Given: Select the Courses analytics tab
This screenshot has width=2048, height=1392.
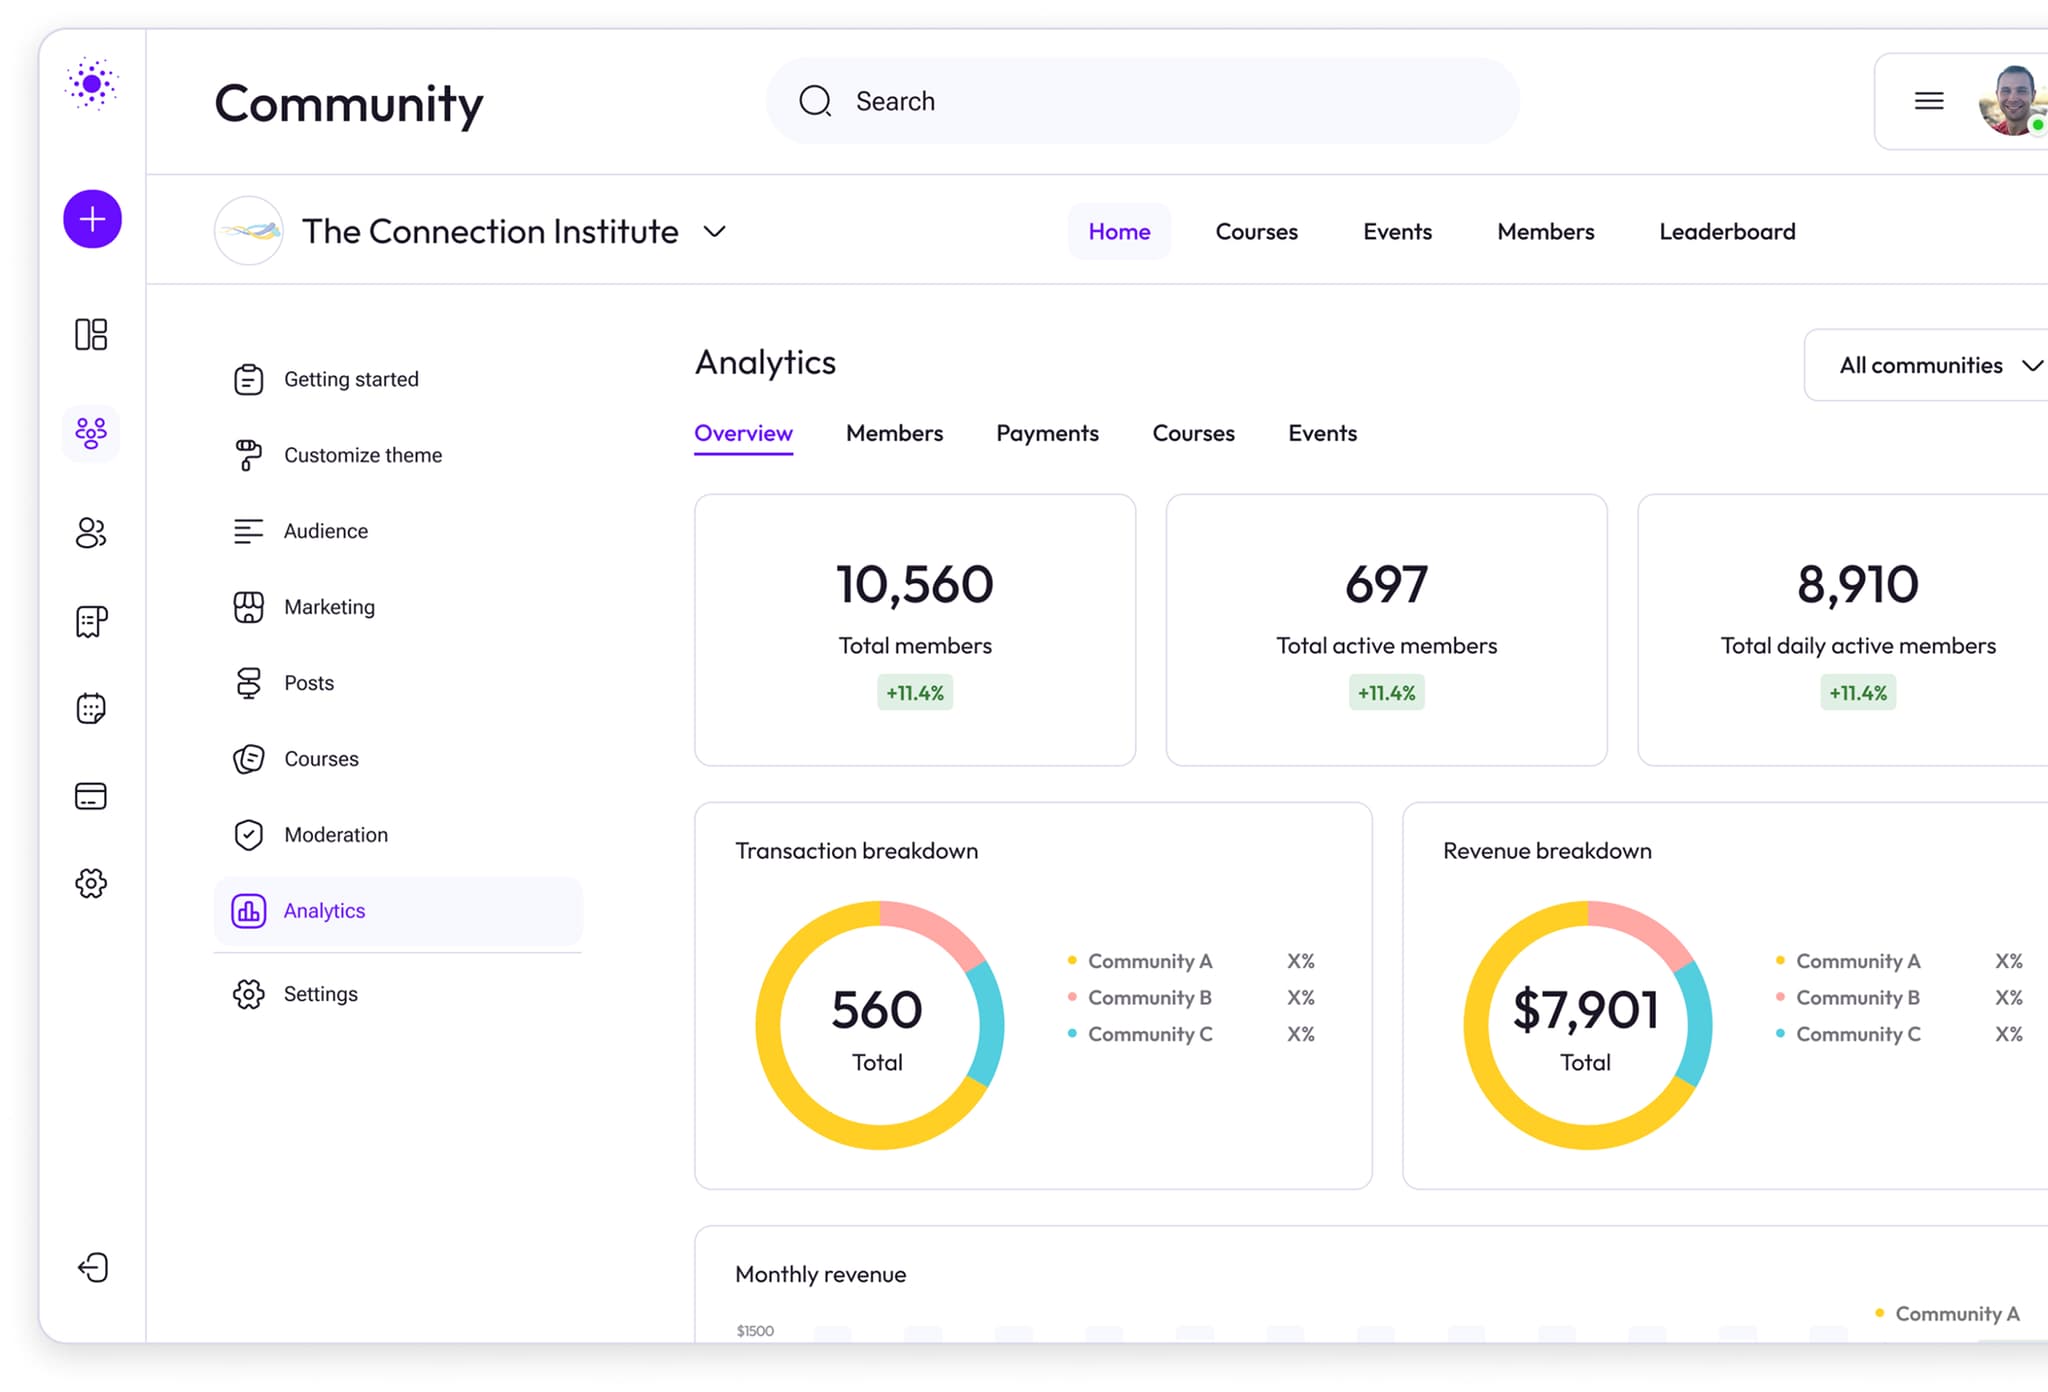Looking at the screenshot, I should pyautogui.click(x=1193, y=434).
